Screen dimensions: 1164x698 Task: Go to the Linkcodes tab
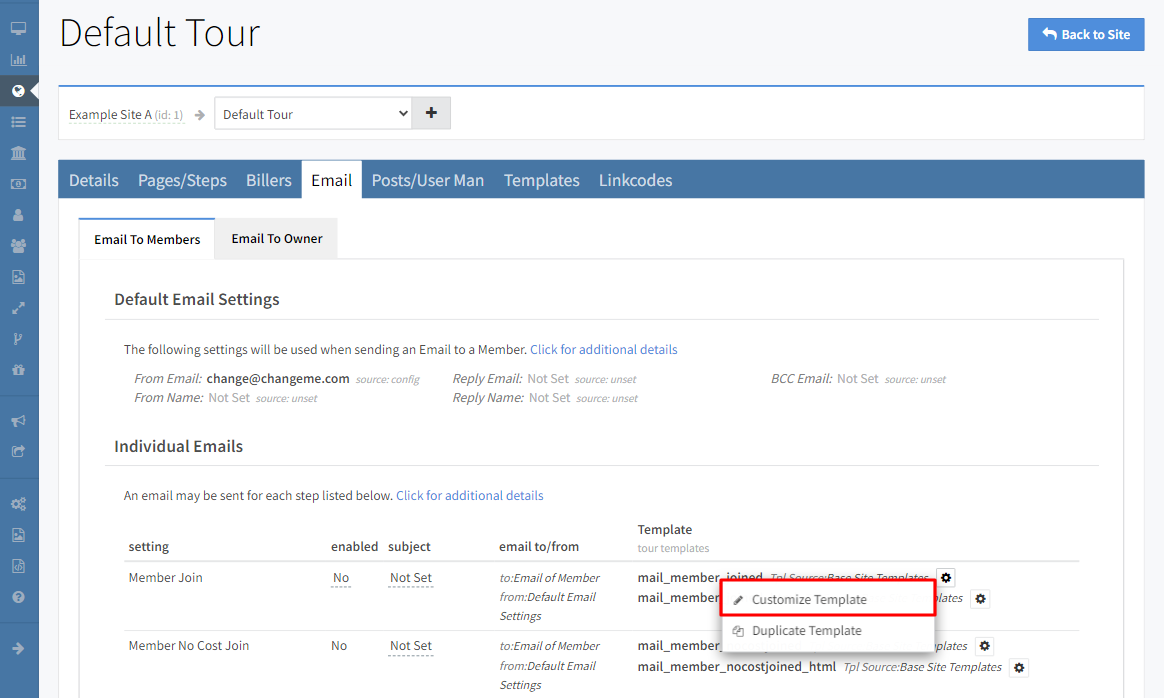pyautogui.click(x=635, y=180)
